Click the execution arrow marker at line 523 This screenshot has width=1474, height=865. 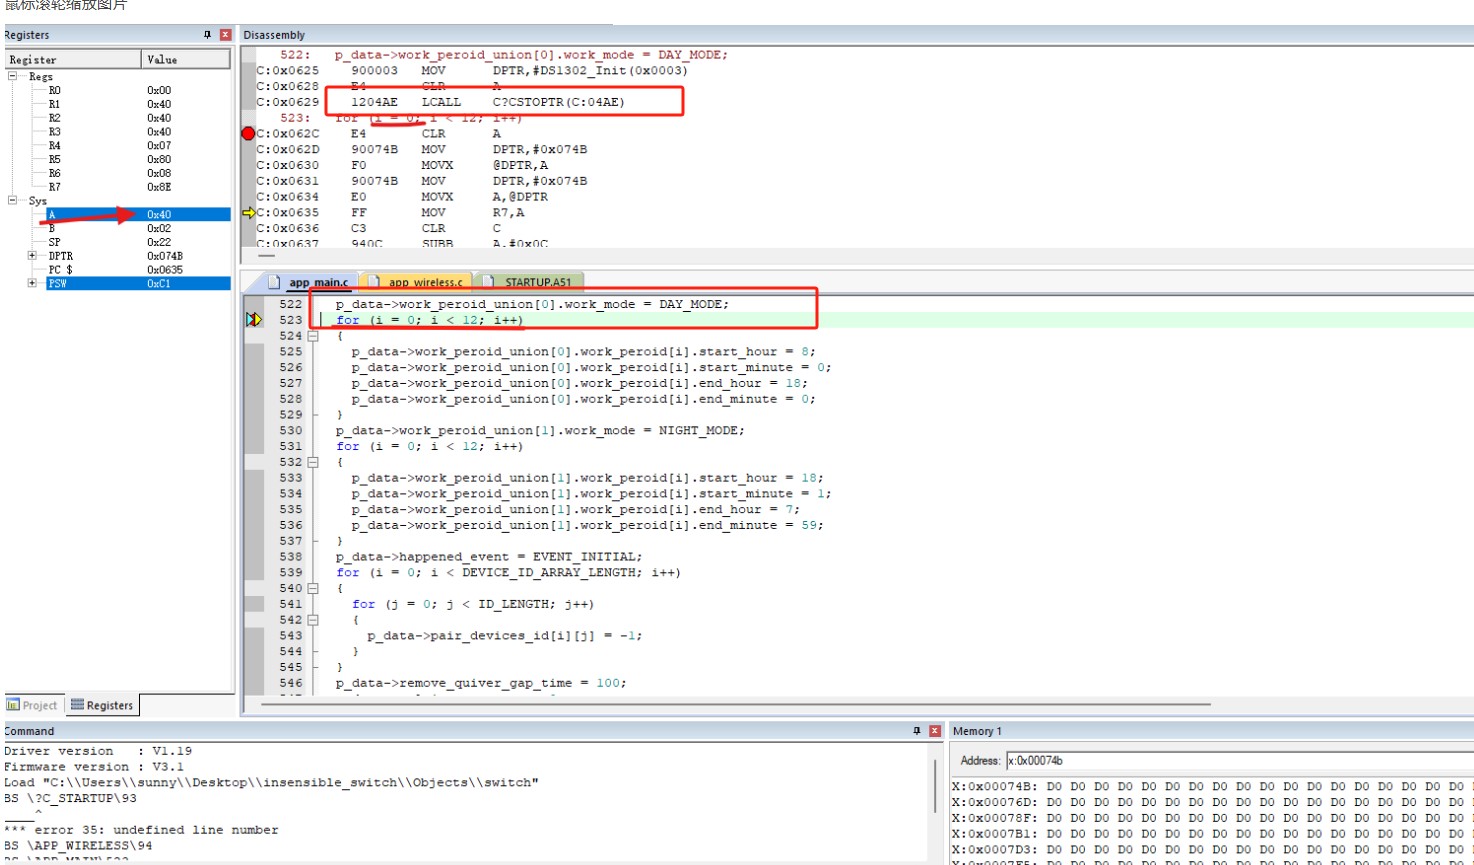[x=254, y=319]
